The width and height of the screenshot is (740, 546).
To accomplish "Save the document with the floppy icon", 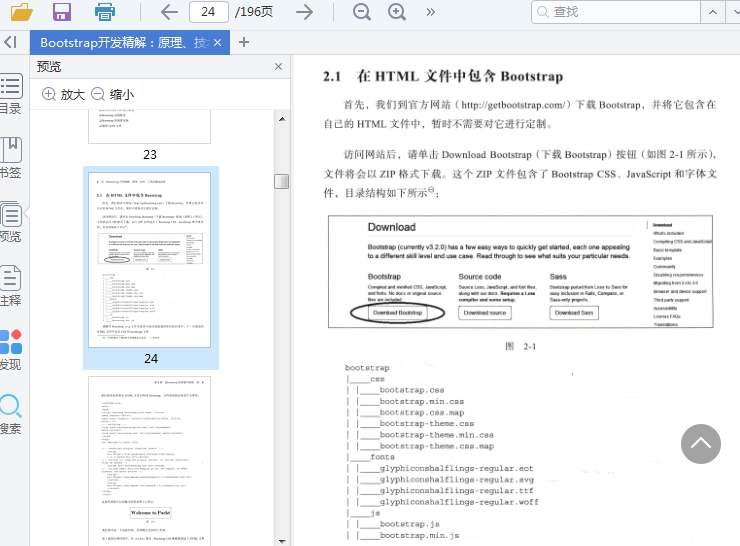I will click(62, 12).
